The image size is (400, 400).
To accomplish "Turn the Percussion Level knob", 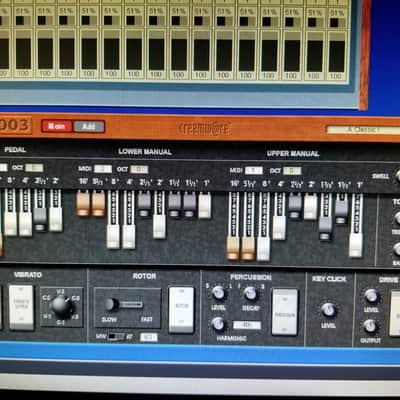I will 218,293.
